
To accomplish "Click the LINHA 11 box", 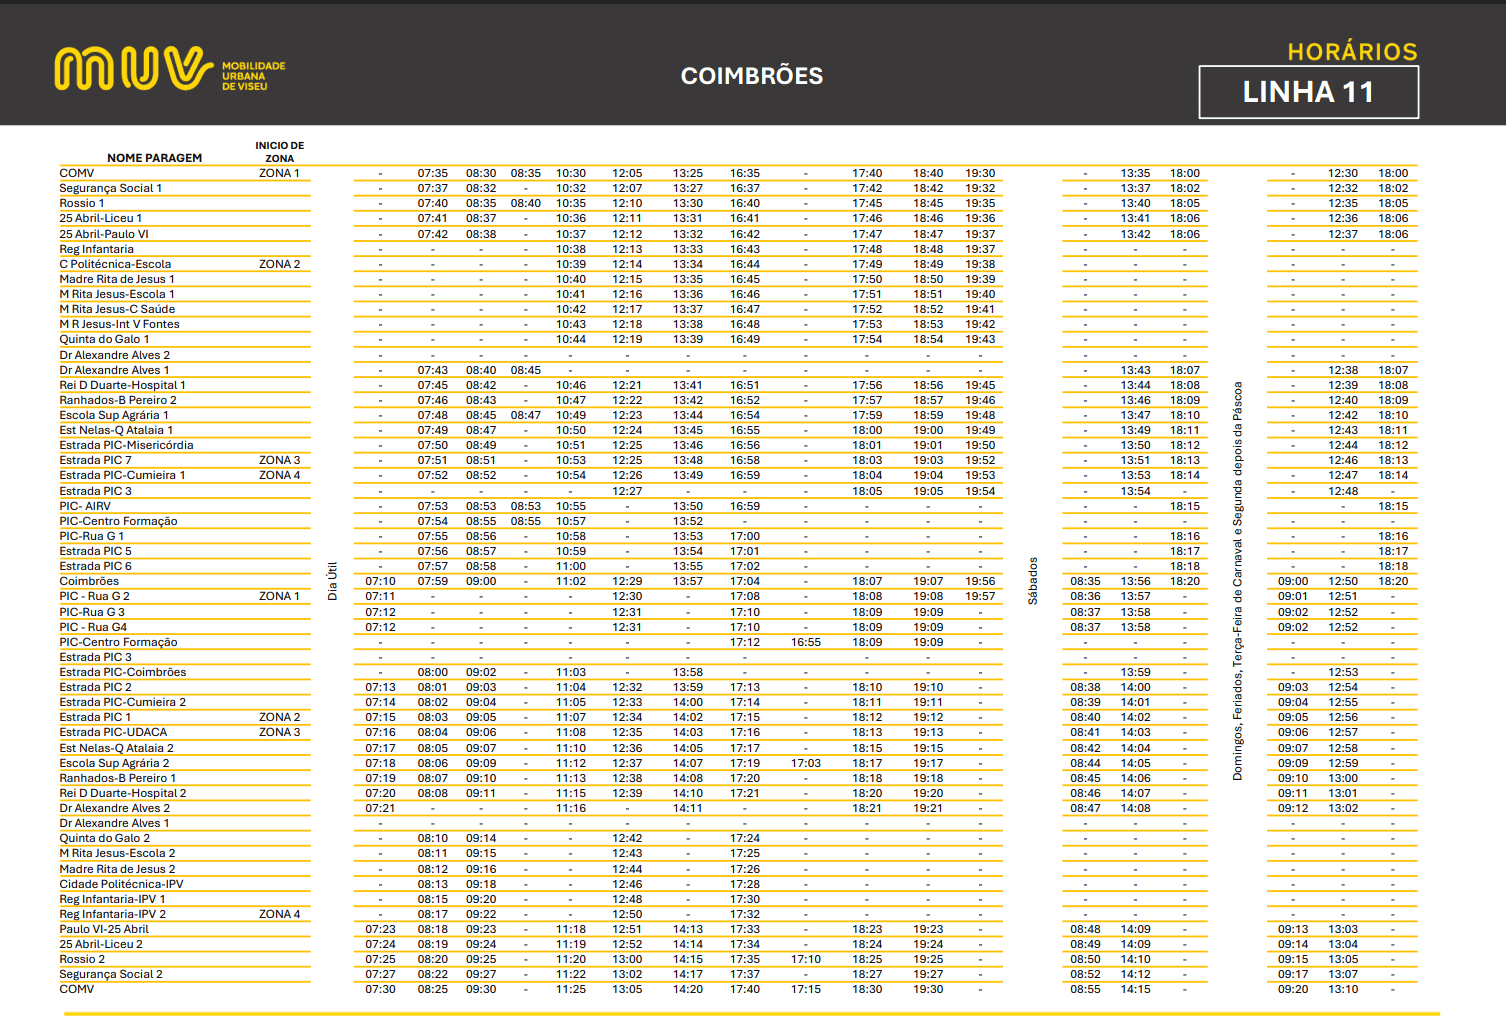I will 1308,92.
